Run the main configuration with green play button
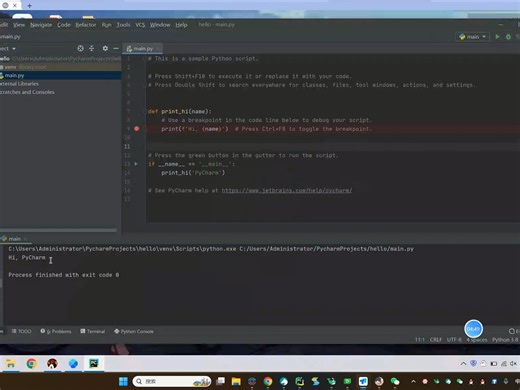520x390 pixels. point(497,37)
